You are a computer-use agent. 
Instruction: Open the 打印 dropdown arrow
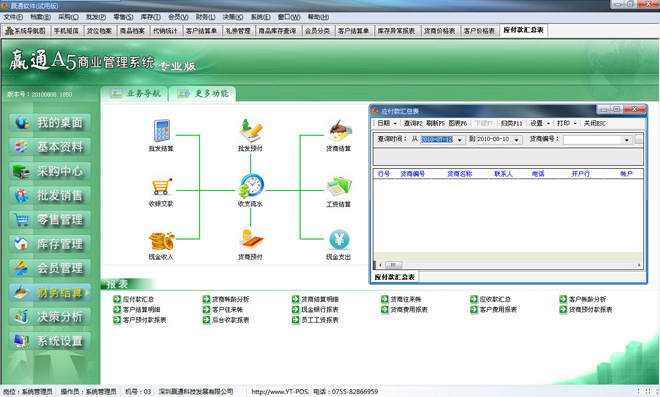[x=575, y=123]
